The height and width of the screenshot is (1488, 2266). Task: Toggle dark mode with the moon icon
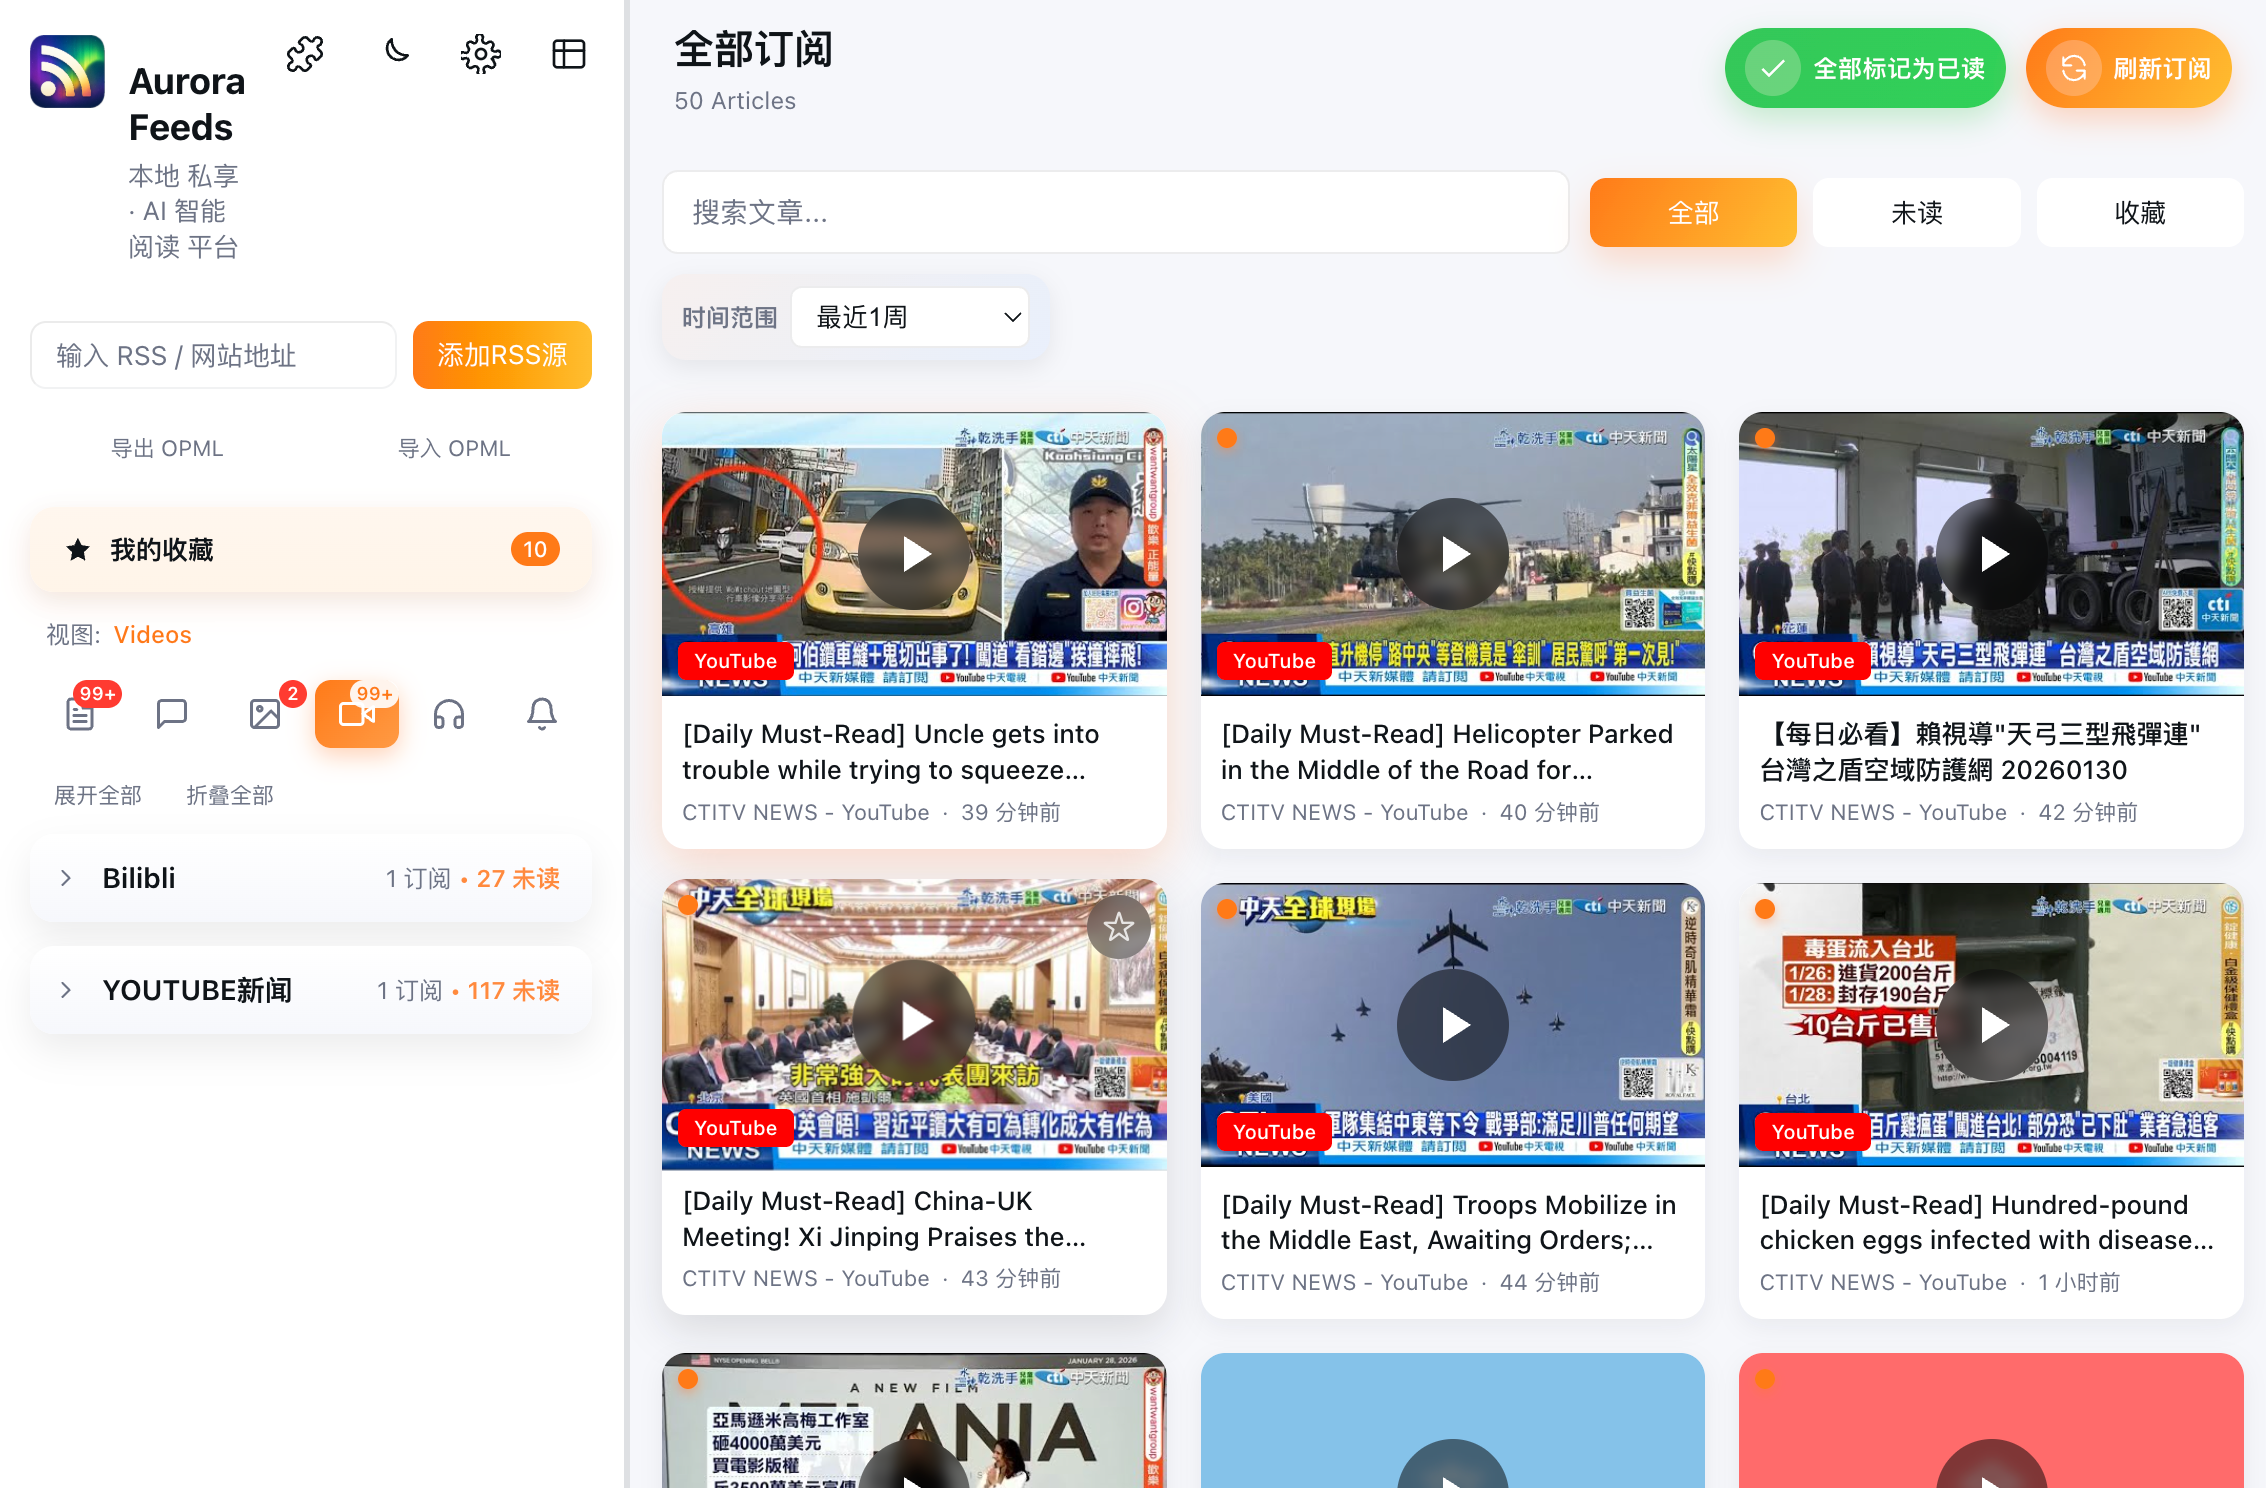pyautogui.click(x=397, y=52)
